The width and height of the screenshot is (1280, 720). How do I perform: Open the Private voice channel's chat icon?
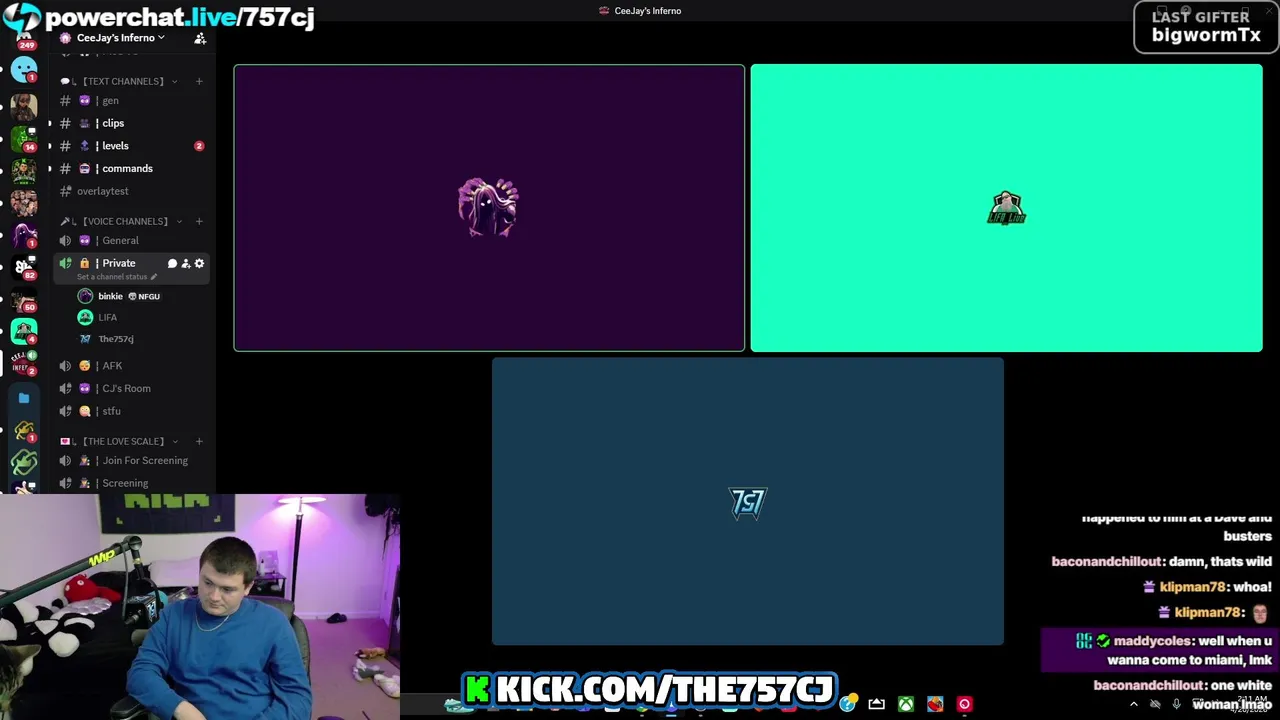(172, 264)
